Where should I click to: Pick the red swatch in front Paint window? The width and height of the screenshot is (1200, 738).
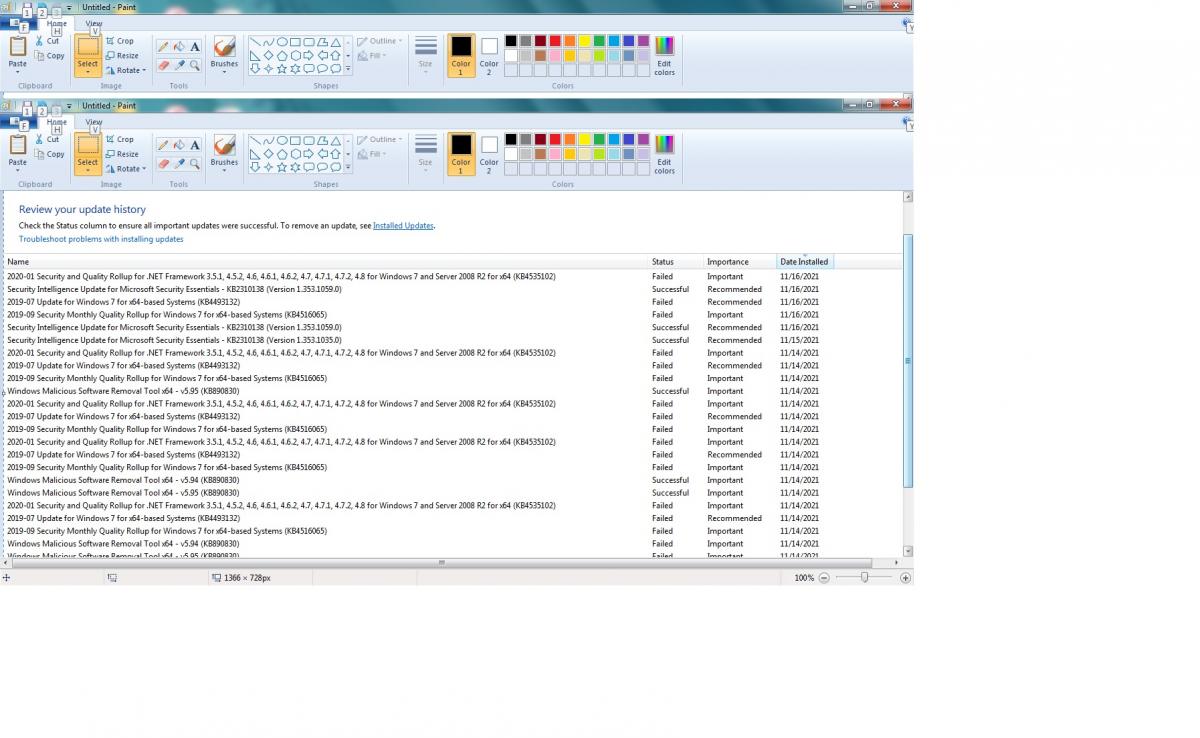coord(555,139)
